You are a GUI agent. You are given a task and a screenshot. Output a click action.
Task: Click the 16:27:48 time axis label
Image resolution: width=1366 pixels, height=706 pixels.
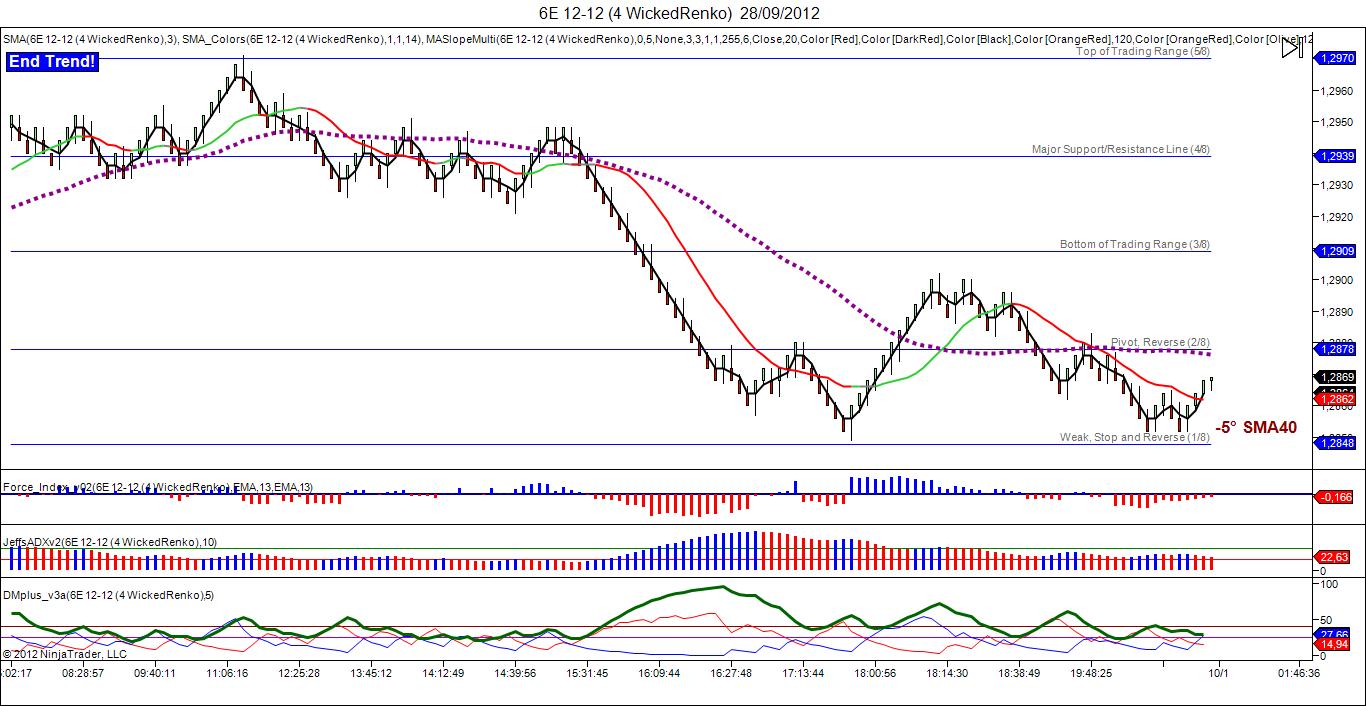(731, 673)
